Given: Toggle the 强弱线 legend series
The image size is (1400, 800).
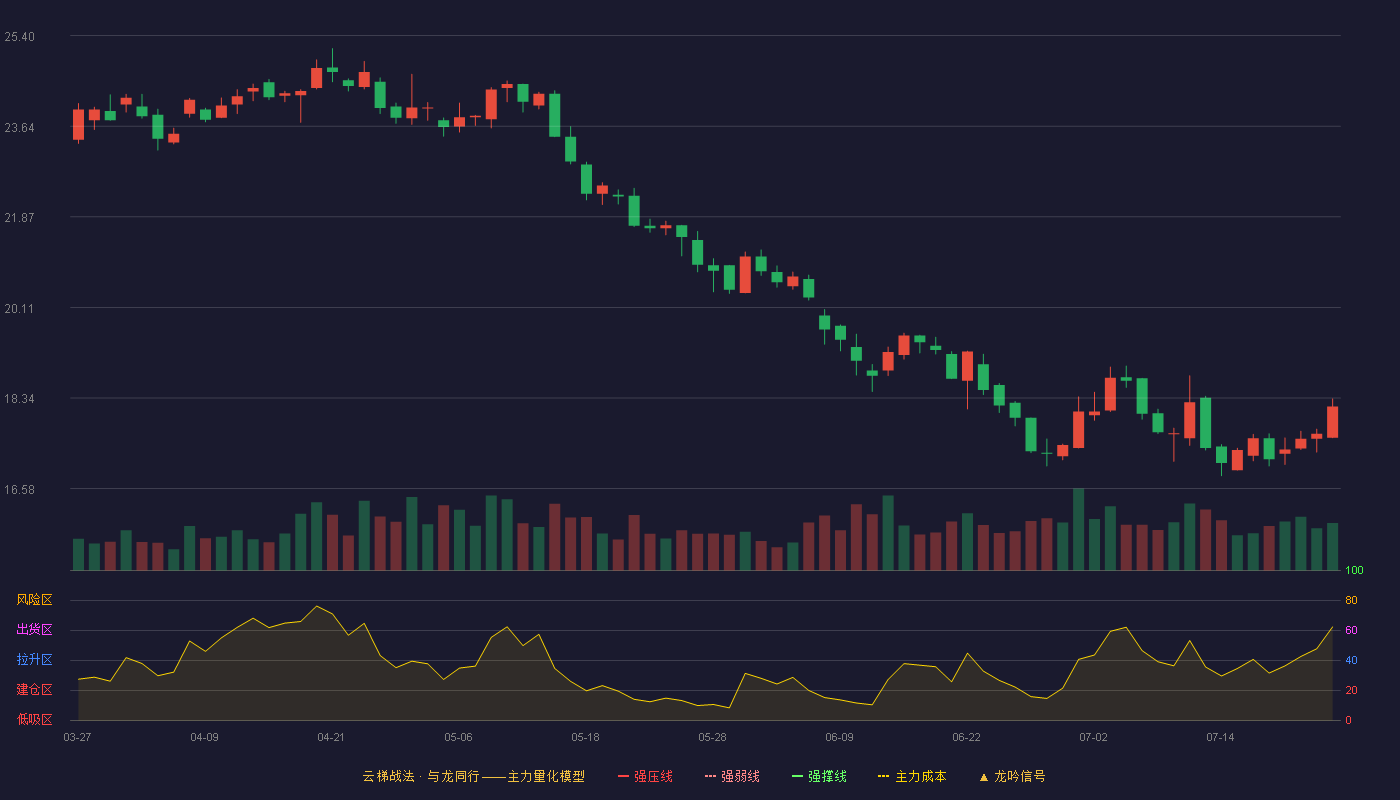Looking at the screenshot, I should pos(732,776).
